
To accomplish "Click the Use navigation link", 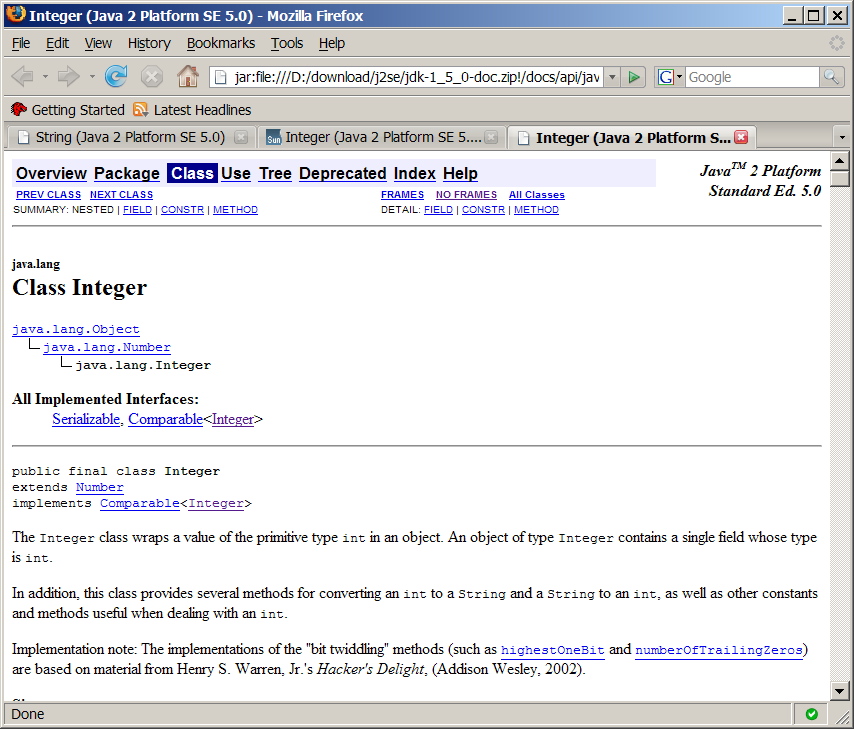I will tap(236, 173).
